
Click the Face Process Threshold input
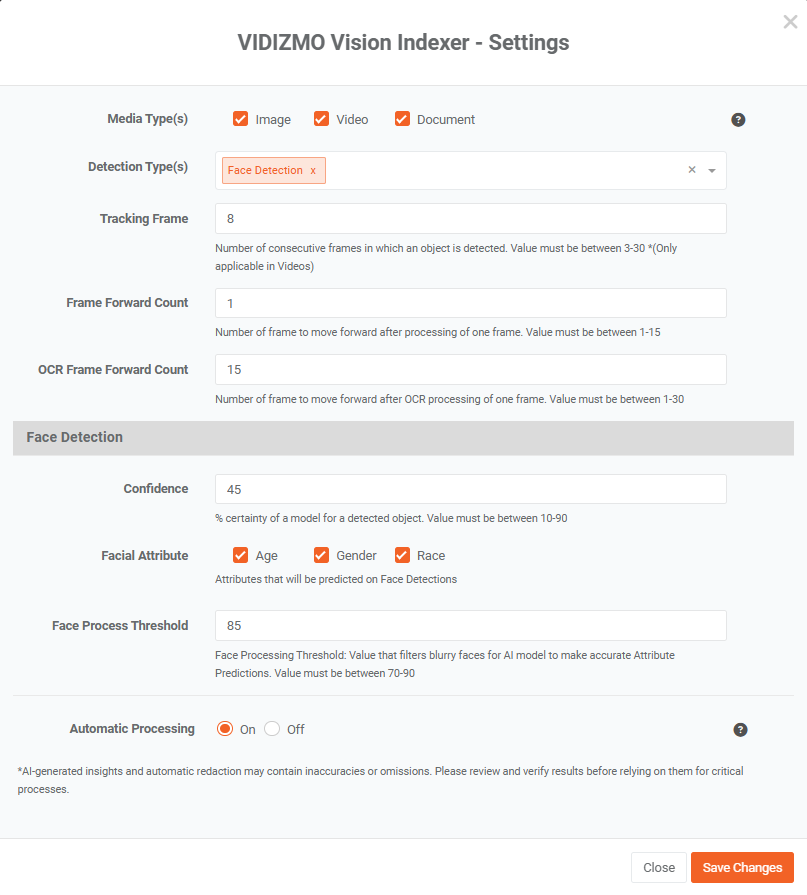click(x=470, y=625)
